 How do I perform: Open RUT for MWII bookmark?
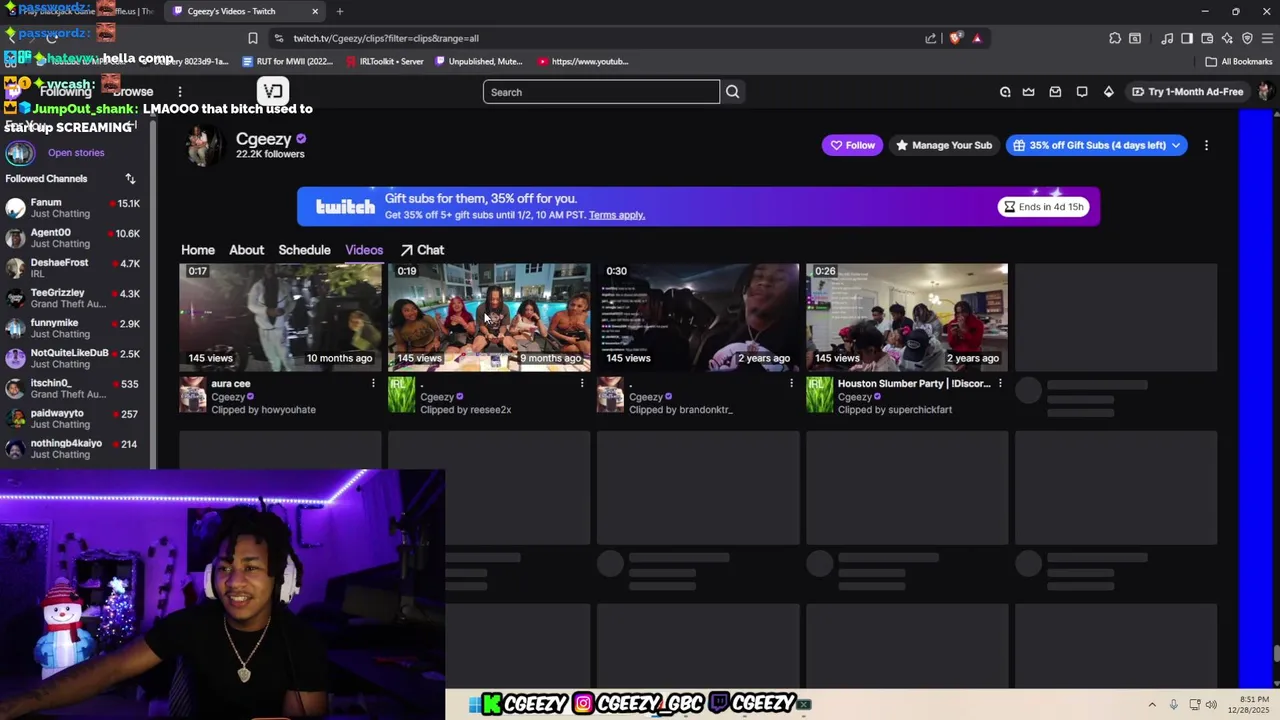tap(287, 61)
